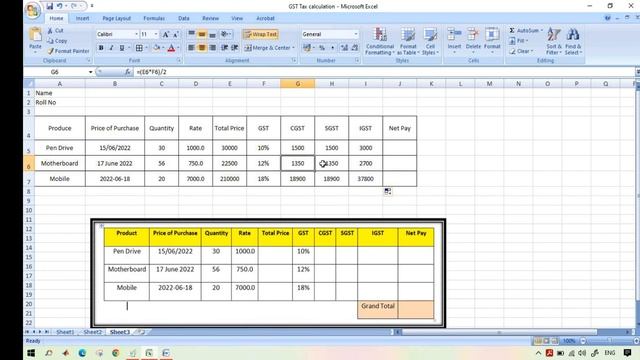
Task: Activate the Format Painter
Action: (68, 51)
